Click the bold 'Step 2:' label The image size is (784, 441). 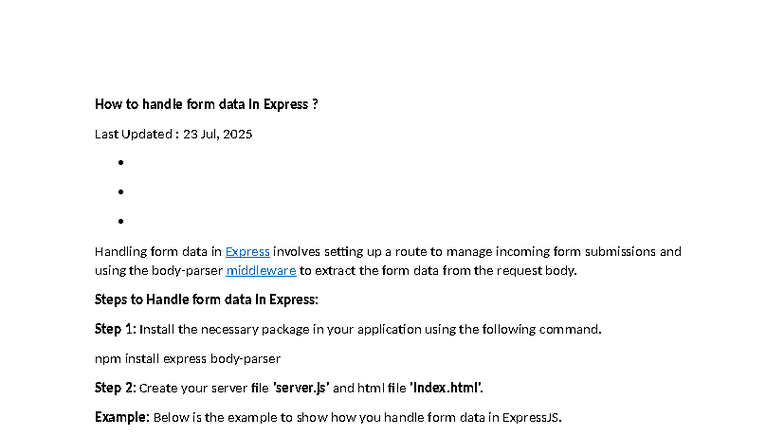click(116, 388)
